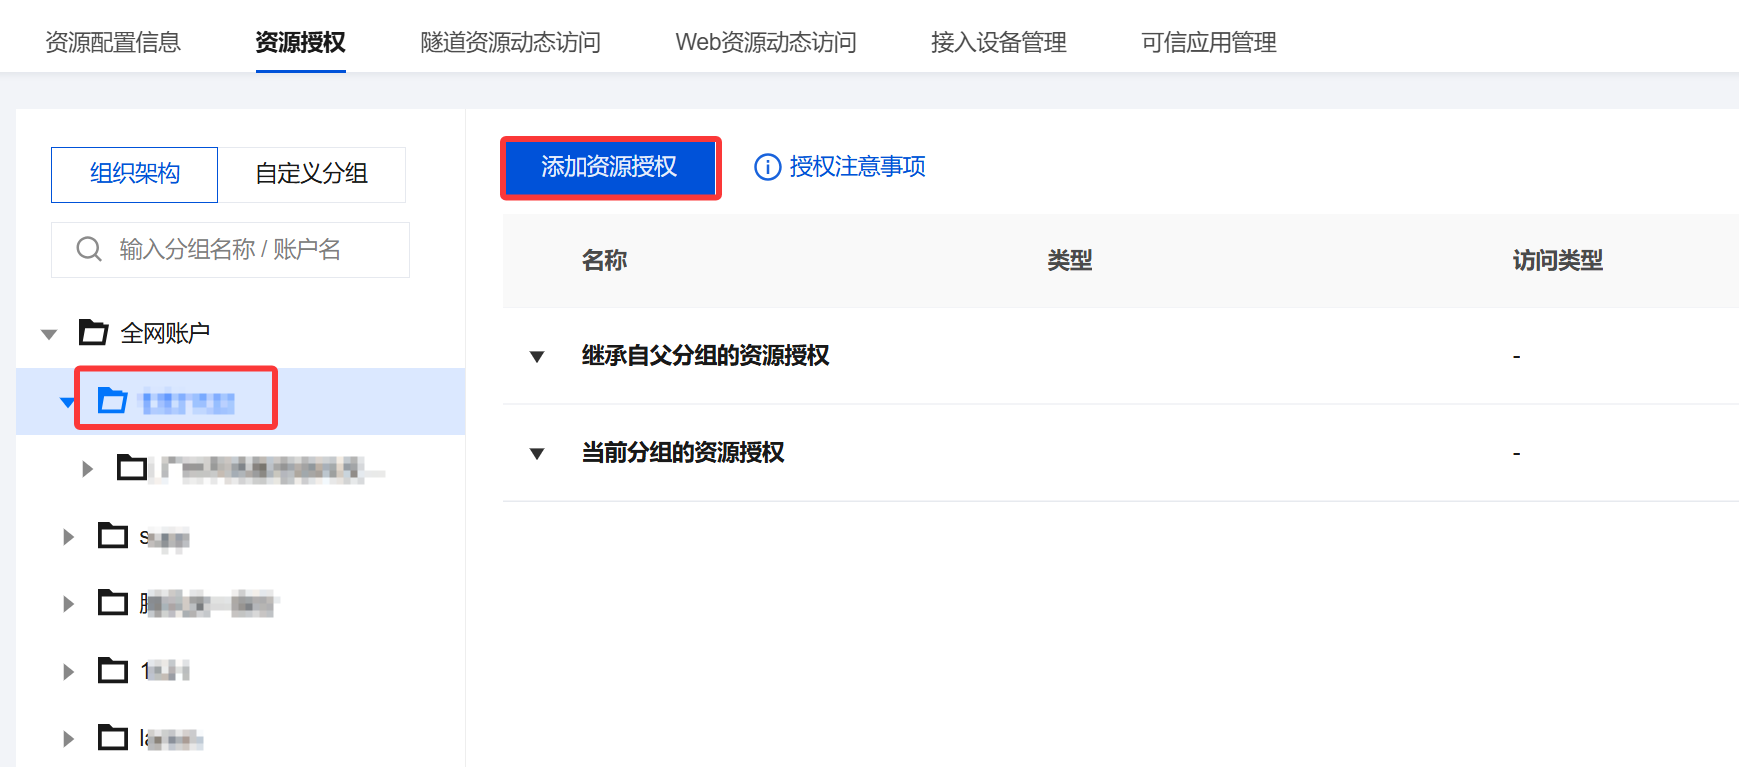The height and width of the screenshot is (767, 1739).
Task: Open the 接入设备管理 tab
Action: tap(998, 42)
